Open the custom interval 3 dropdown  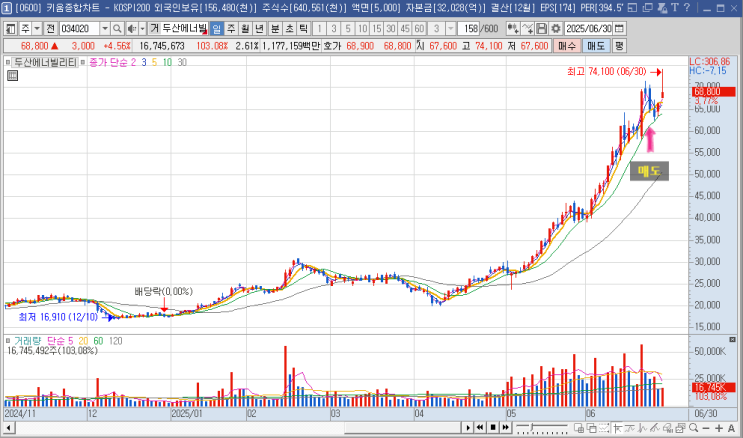451,29
